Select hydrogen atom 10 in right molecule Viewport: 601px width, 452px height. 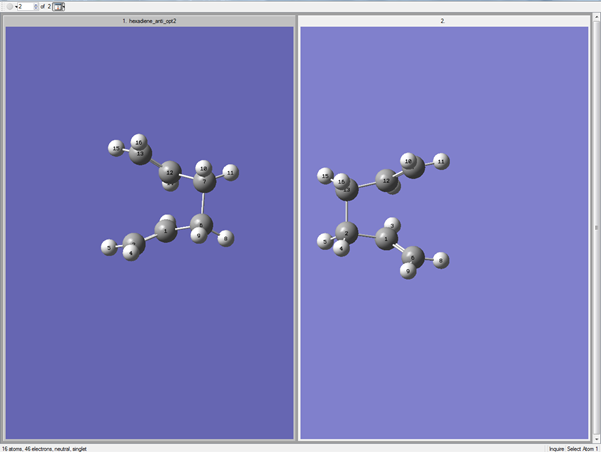tap(408, 161)
